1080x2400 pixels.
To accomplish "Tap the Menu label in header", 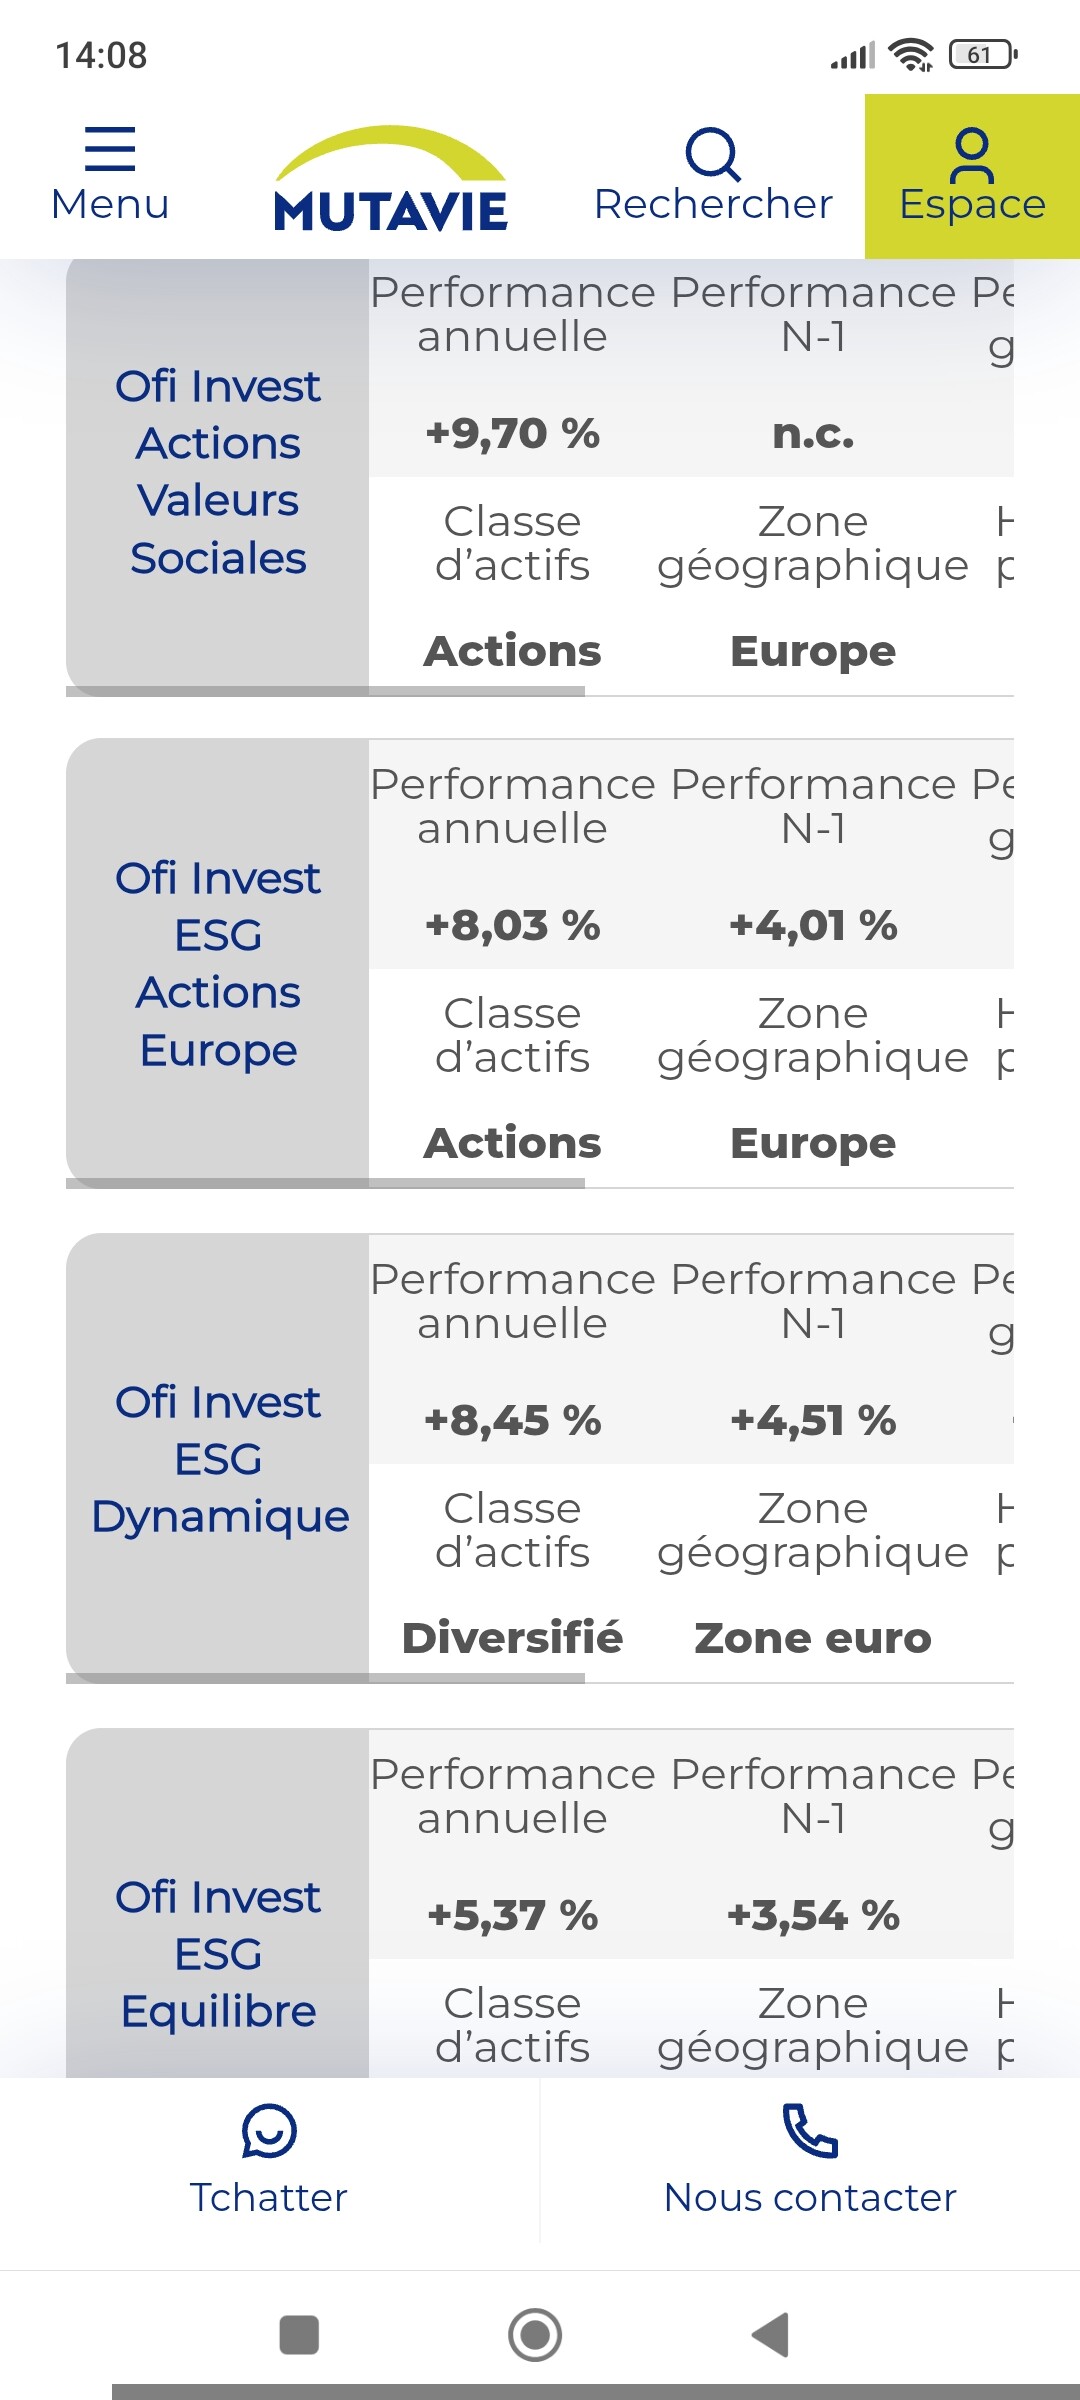I will click(110, 204).
